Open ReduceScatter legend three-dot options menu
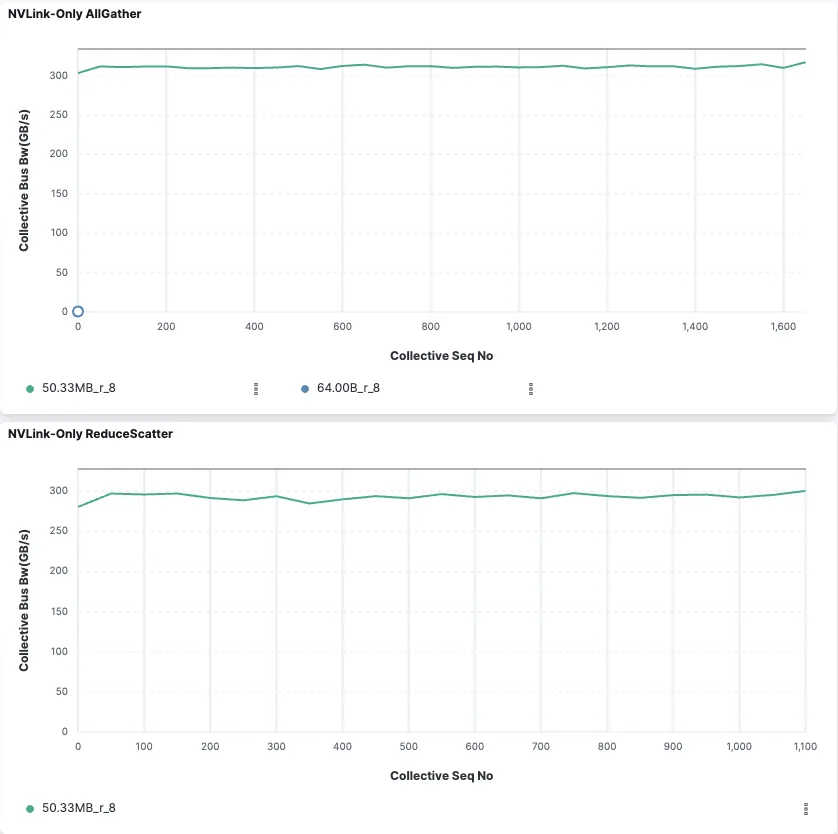Screen dimensions: 838x834 (805, 808)
